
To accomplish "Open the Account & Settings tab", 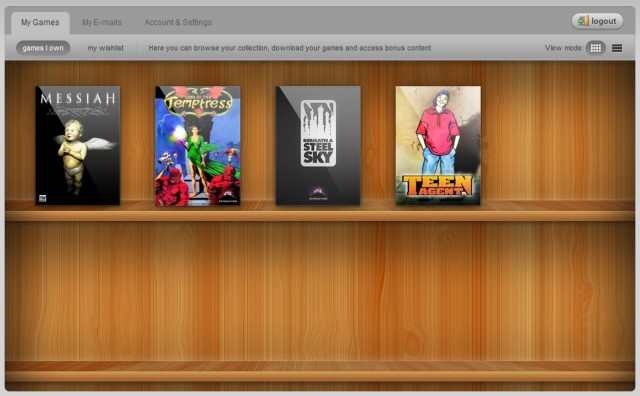I will pyautogui.click(x=178, y=22).
